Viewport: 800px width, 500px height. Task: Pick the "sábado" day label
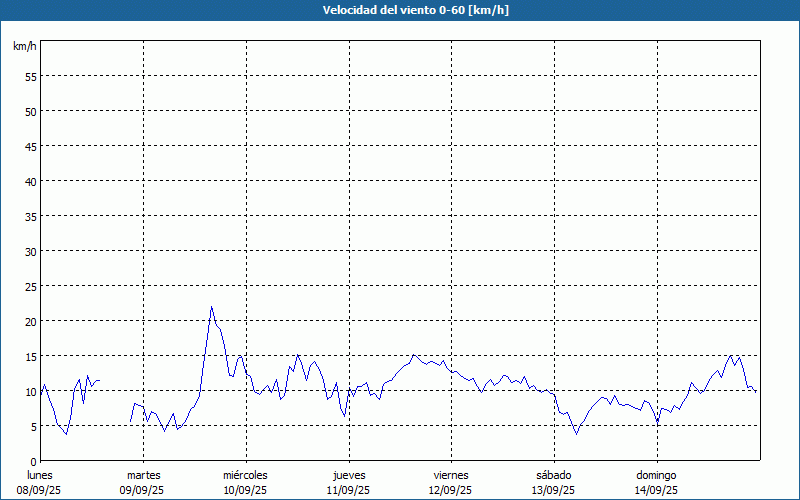553,475
